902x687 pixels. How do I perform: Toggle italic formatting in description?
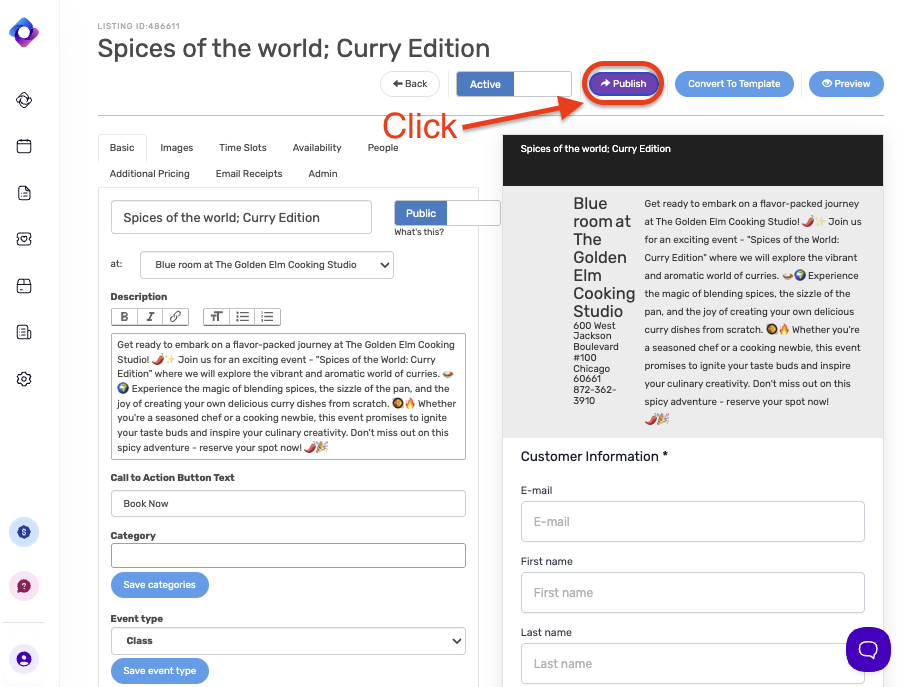(150, 316)
